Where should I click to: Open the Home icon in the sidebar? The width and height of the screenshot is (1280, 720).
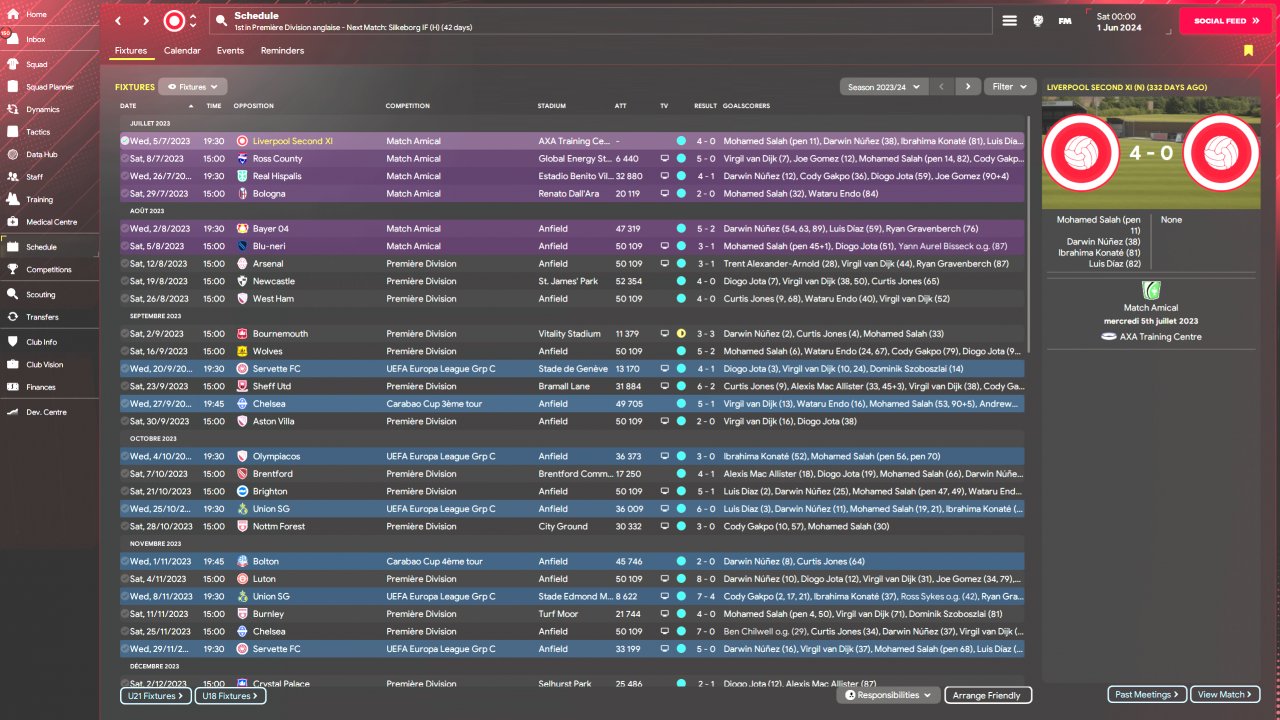pyautogui.click(x=12, y=14)
